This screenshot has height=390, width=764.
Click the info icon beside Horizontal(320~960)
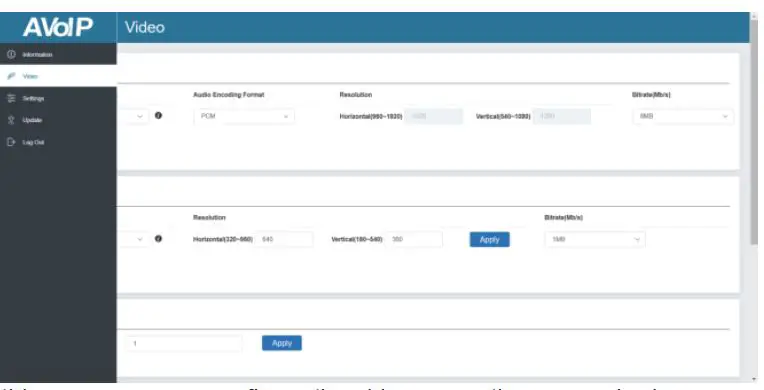(x=158, y=239)
